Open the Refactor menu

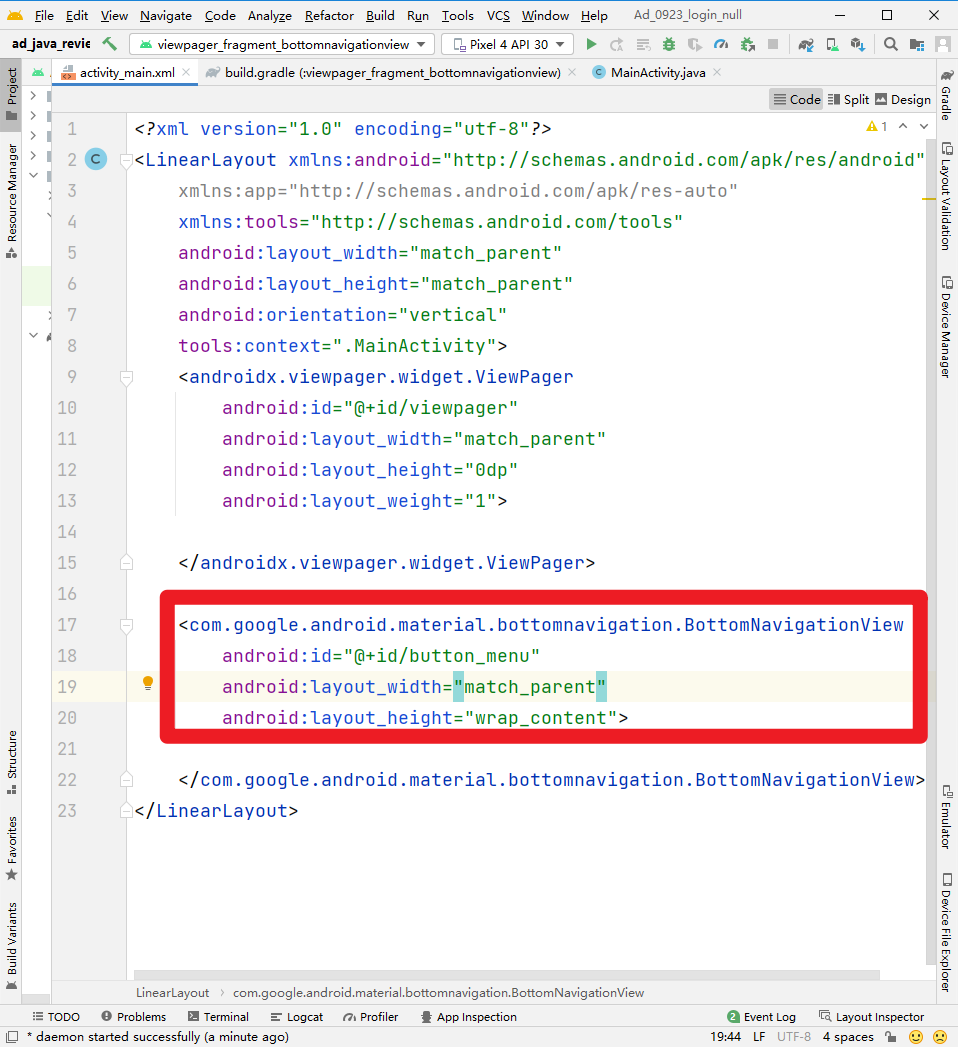(329, 15)
